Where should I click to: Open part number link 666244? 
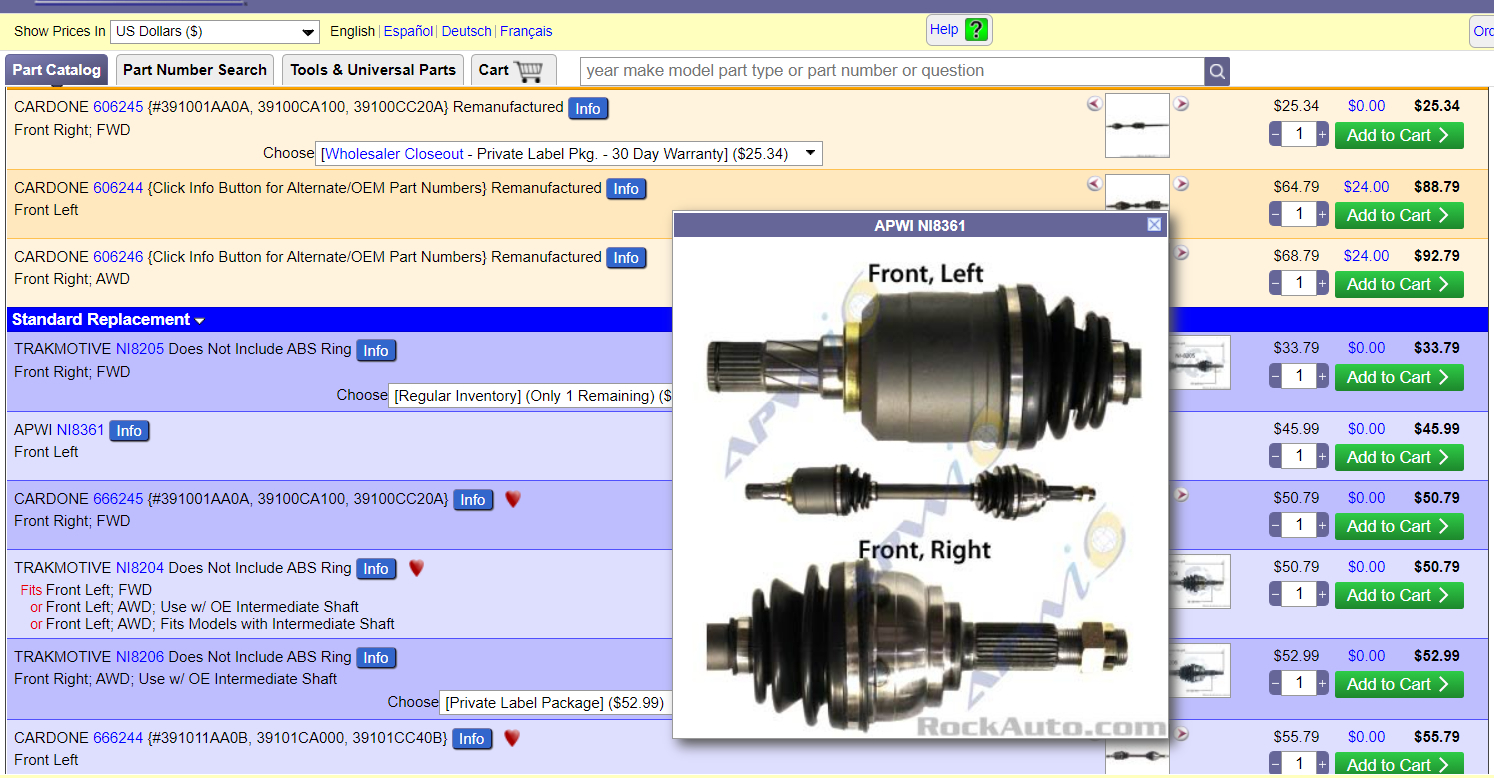(118, 737)
